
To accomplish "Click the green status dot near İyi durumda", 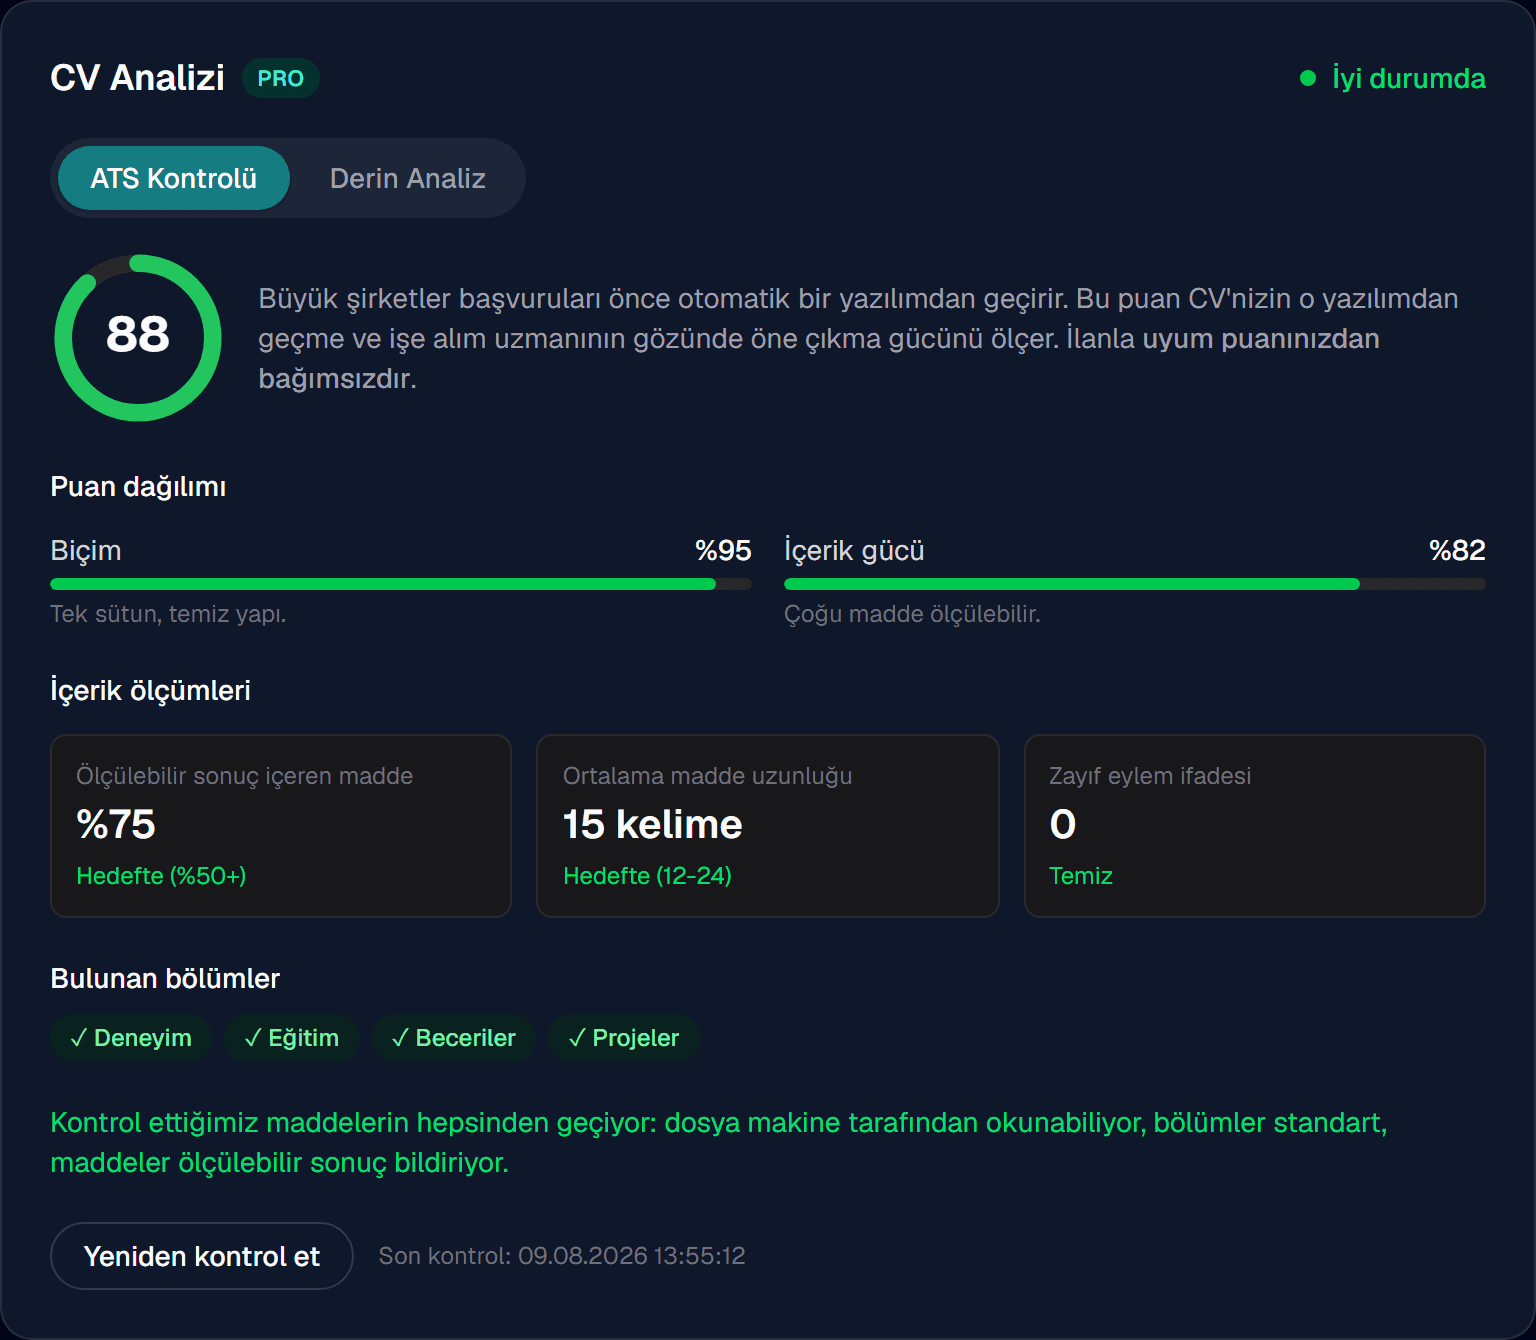I will point(1307,78).
